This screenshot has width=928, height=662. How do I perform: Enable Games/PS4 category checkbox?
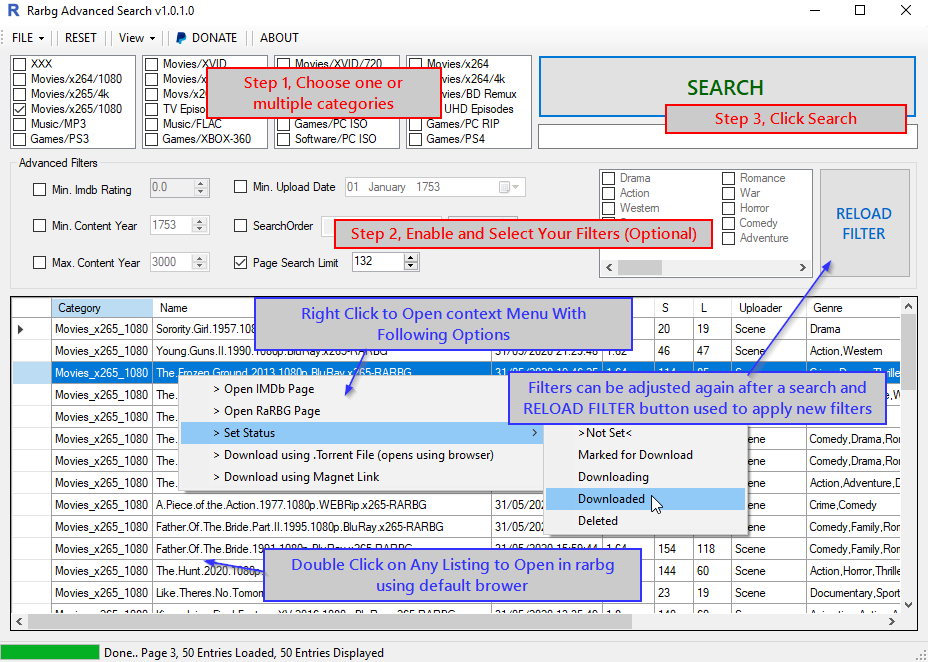pos(415,139)
